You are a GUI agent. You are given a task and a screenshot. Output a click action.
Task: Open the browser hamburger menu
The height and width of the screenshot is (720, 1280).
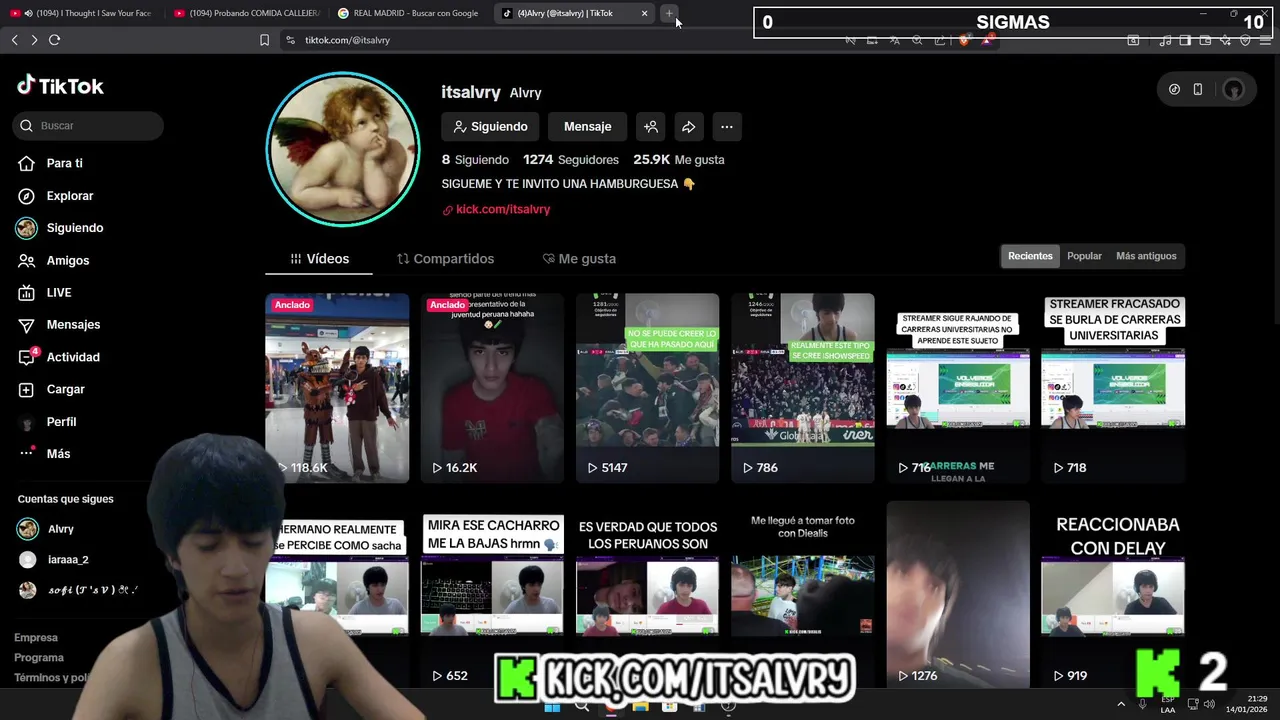coord(1265,41)
